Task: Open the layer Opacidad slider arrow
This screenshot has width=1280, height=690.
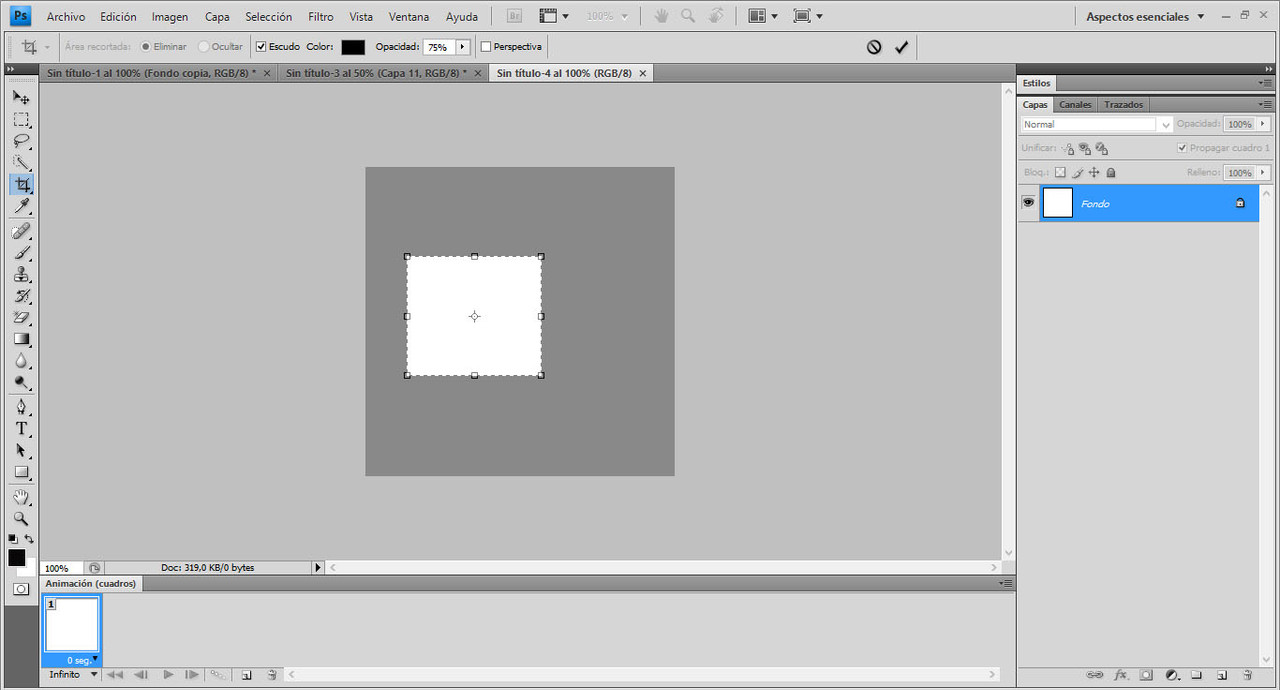Action: coord(1263,124)
